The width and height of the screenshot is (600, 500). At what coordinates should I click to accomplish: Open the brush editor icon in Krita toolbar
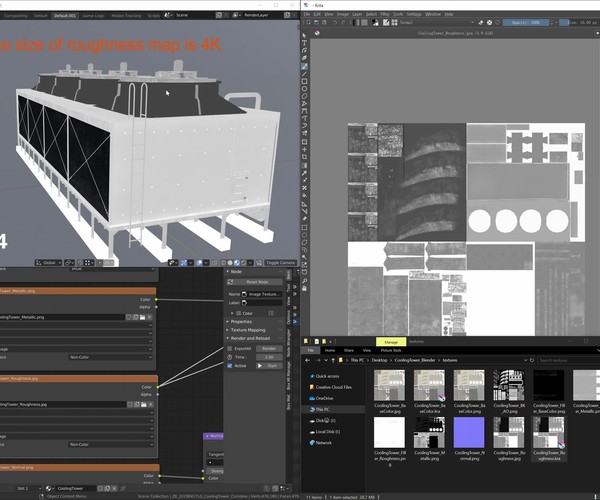[386, 23]
